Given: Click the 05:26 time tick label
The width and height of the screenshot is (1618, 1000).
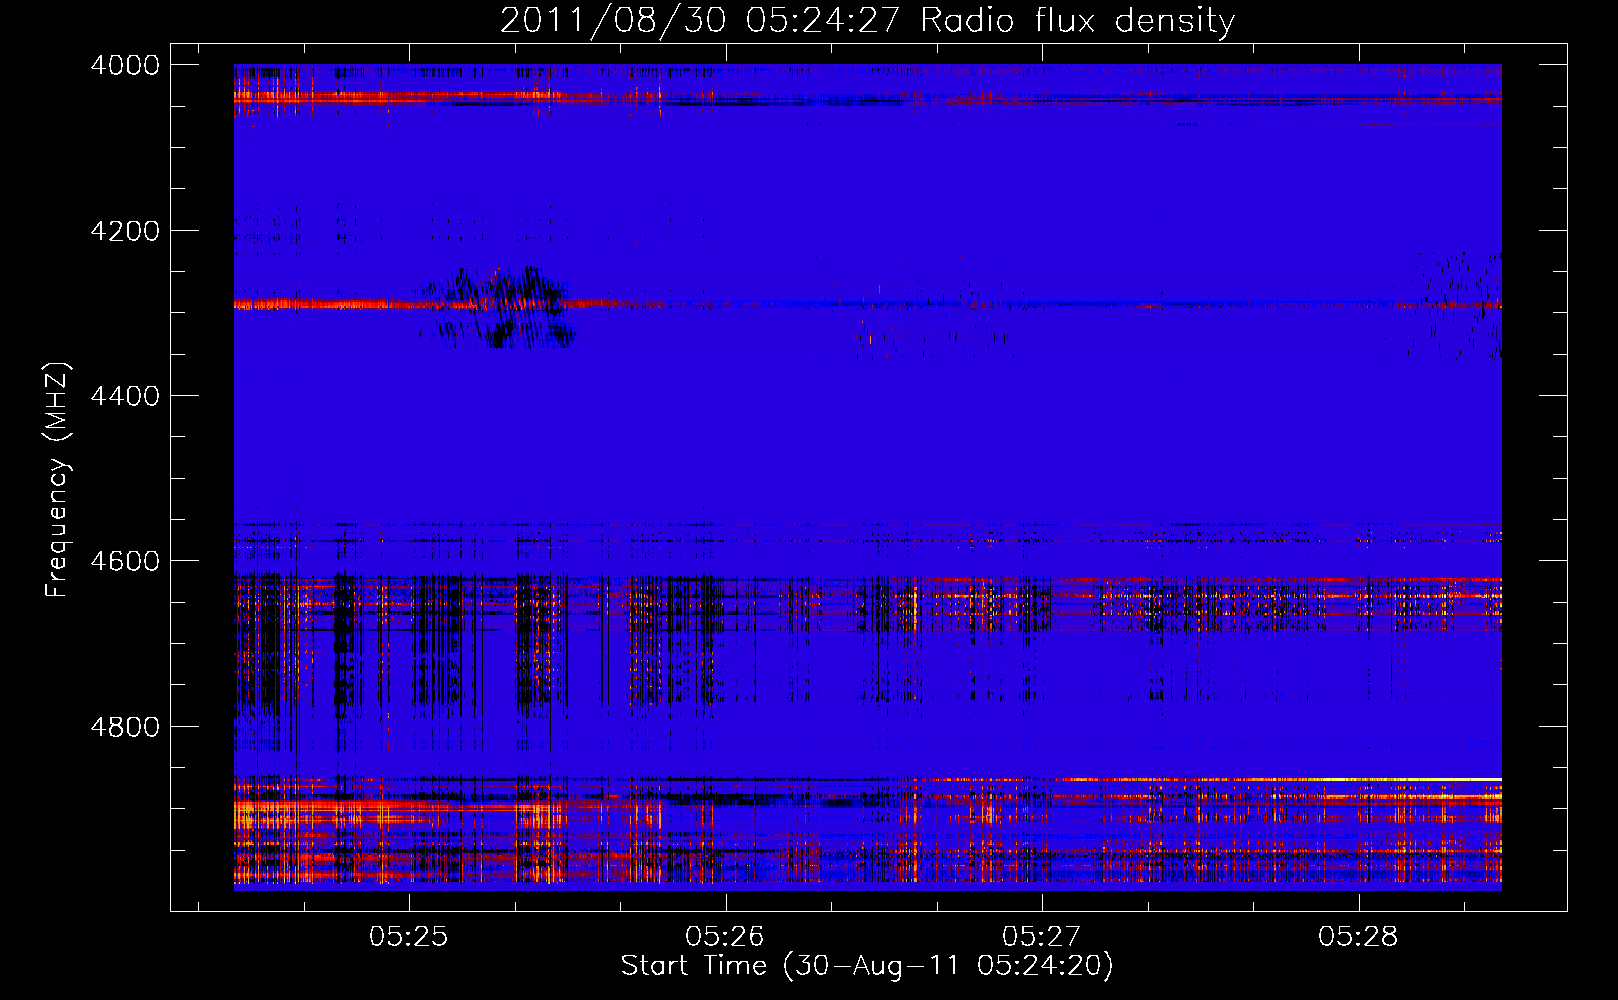Looking at the screenshot, I should click(x=725, y=937).
